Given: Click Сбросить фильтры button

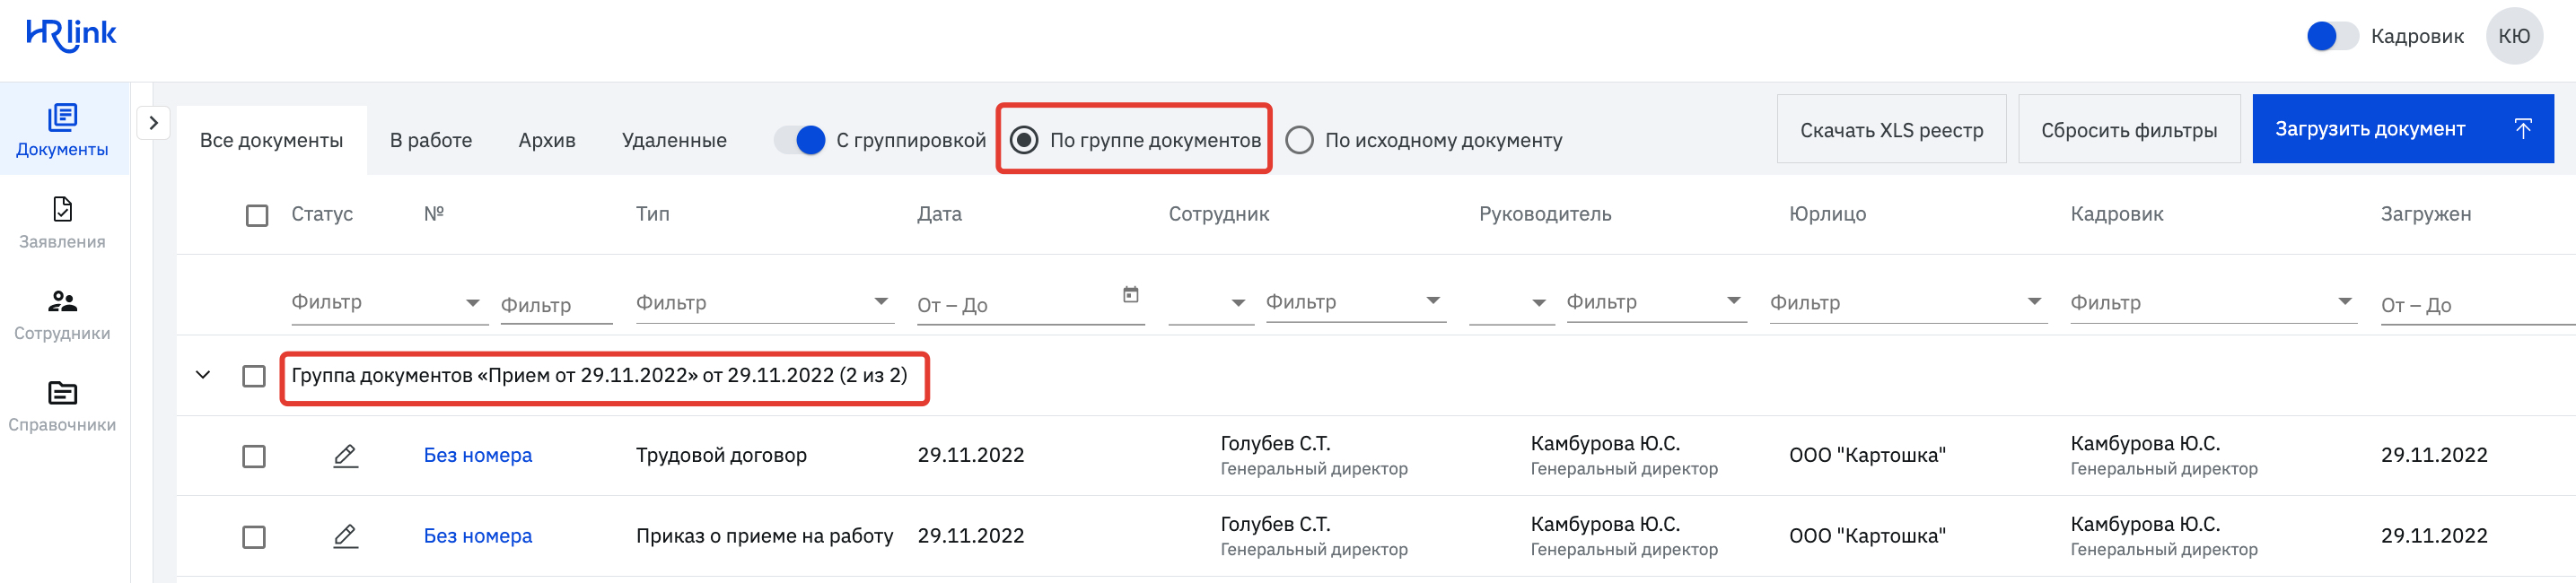Looking at the screenshot, I should click(2129, 129).
